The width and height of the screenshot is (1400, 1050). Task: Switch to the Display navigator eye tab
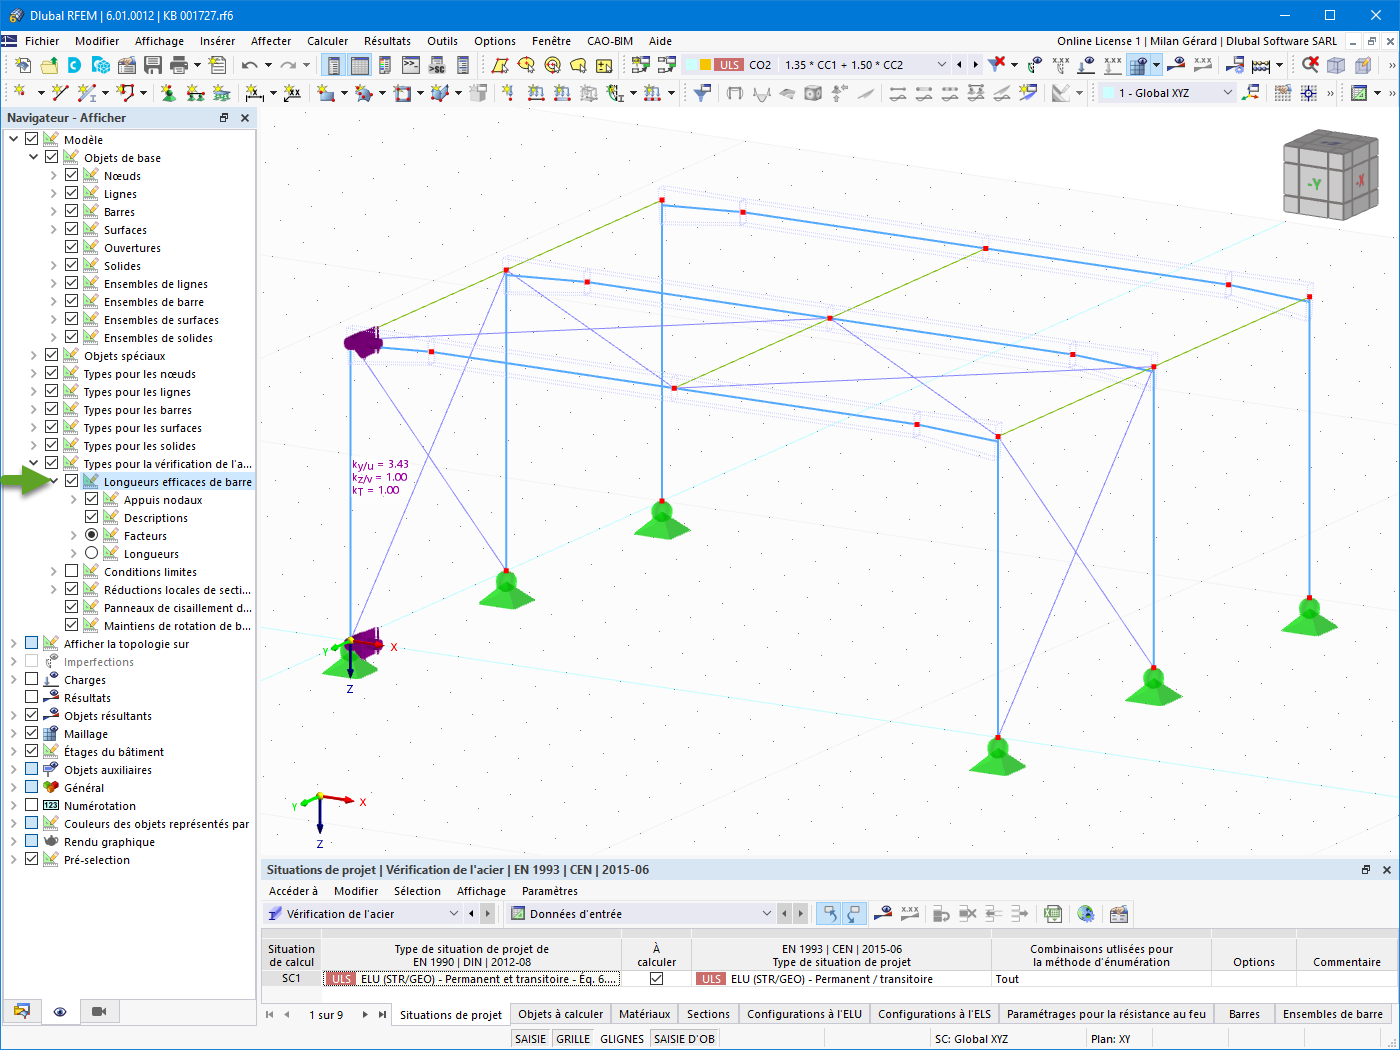click(60, 1011)
